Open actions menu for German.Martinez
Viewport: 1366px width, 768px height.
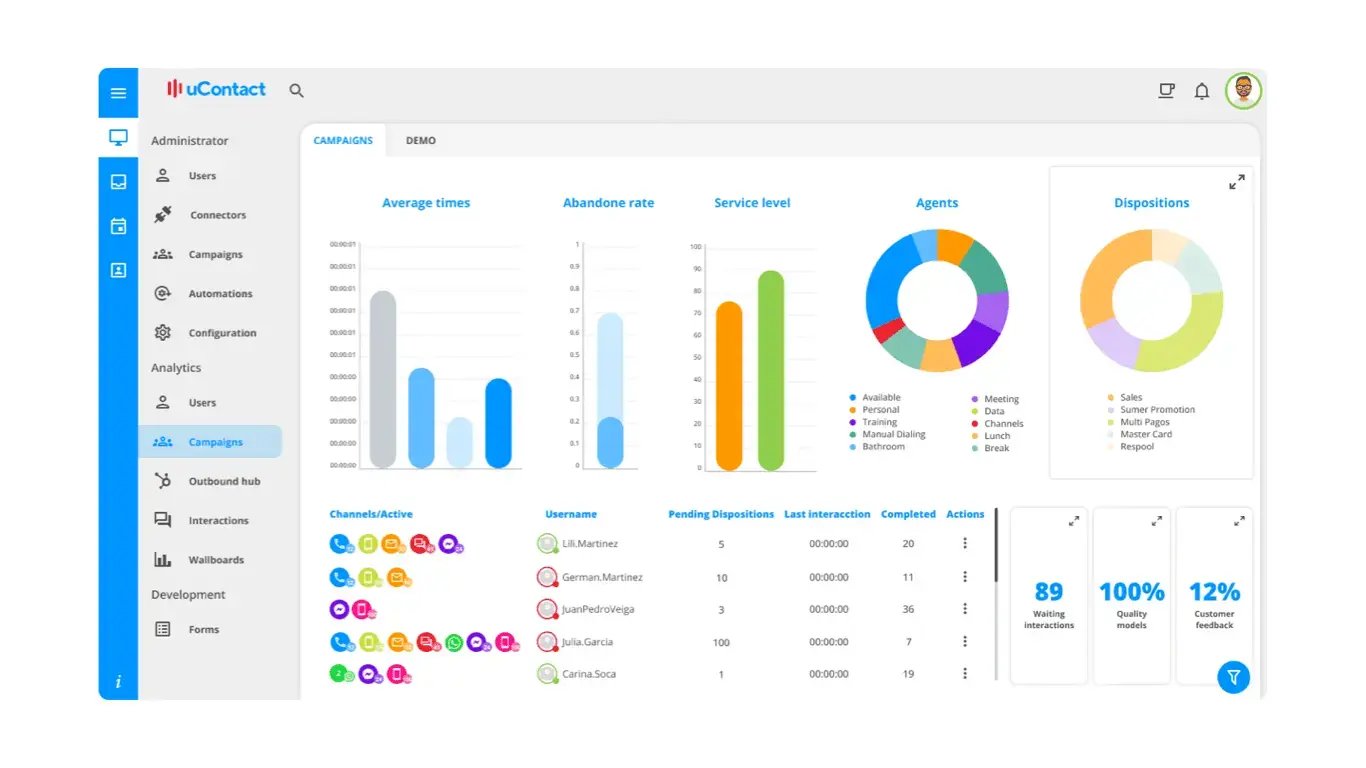[x=965, y=577]
